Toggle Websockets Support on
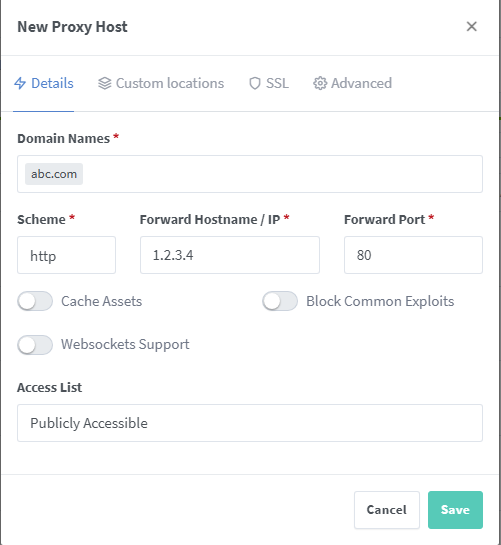This screenshot has height=545, width=501. pos(35,345)
